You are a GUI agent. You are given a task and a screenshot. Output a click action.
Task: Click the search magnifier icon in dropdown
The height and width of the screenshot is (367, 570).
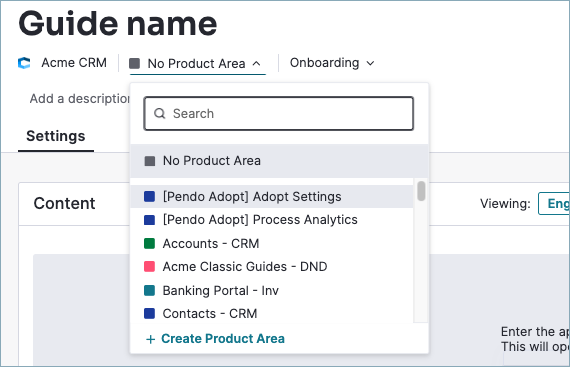coord(160,113)
